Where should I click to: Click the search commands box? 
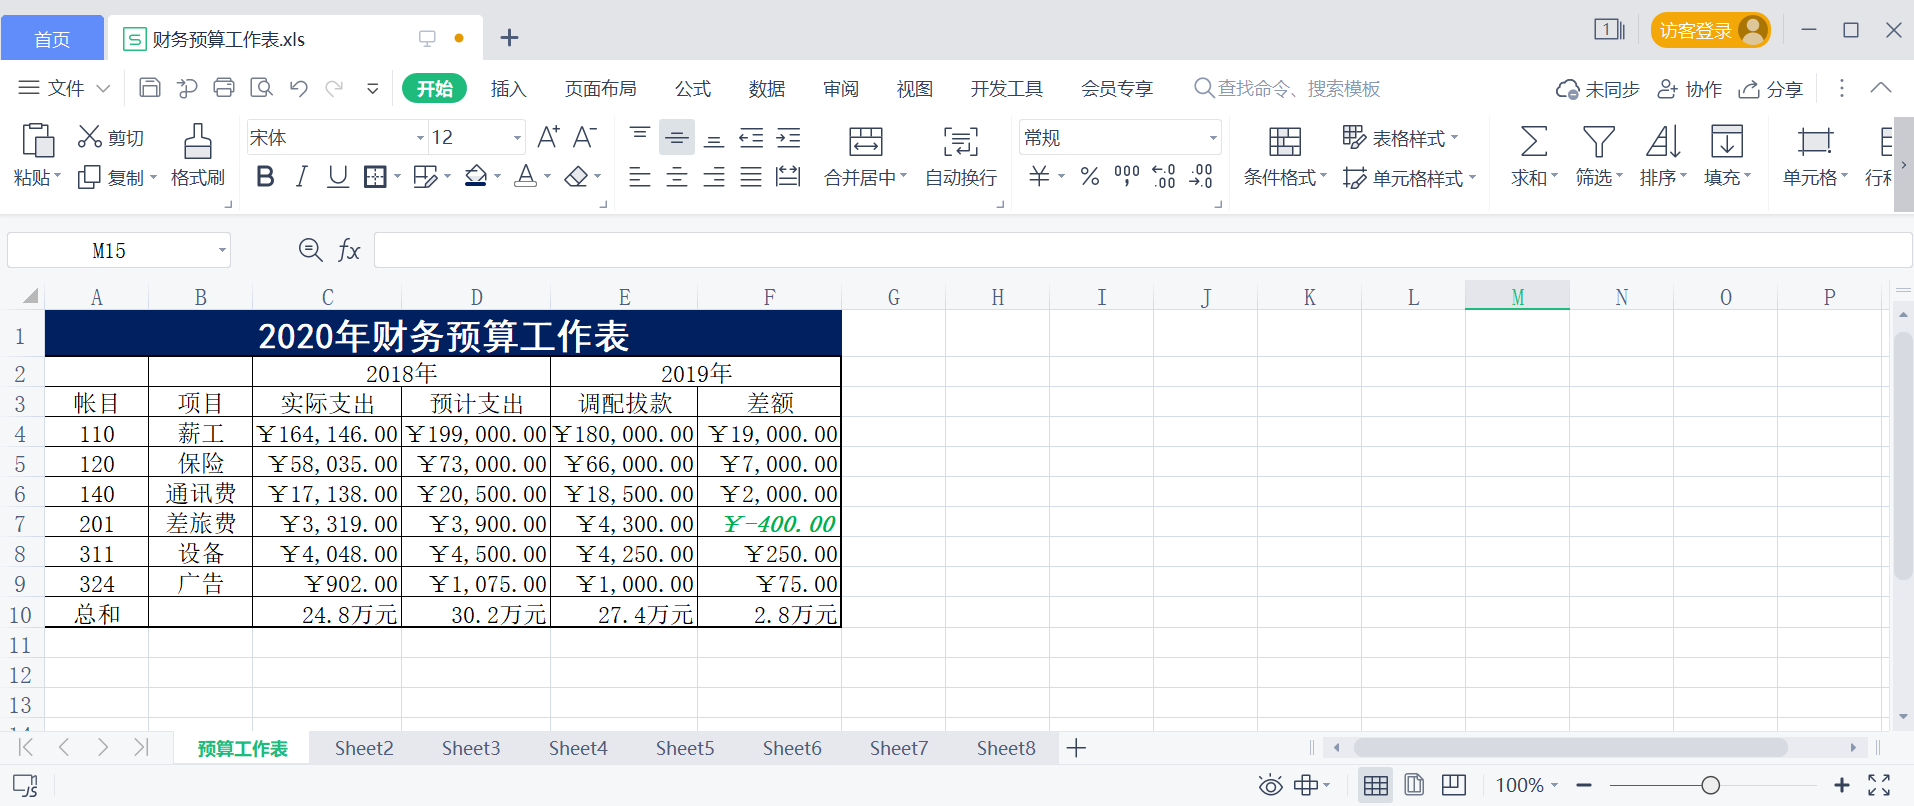coord(1287,89)
